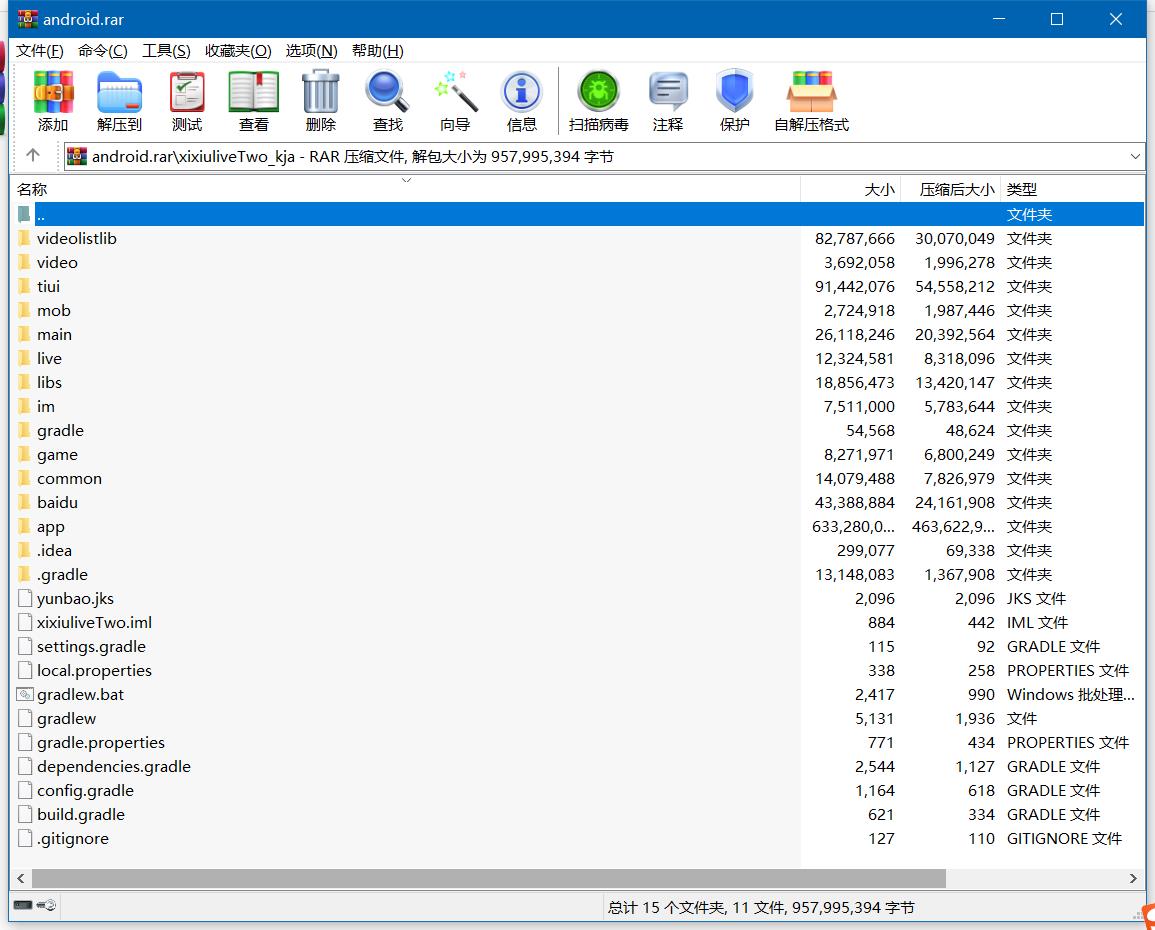Image resolution: width=1155 pixels, height=930 pixels.
Task: Open the Options (选项) menu
Action: 312,51
